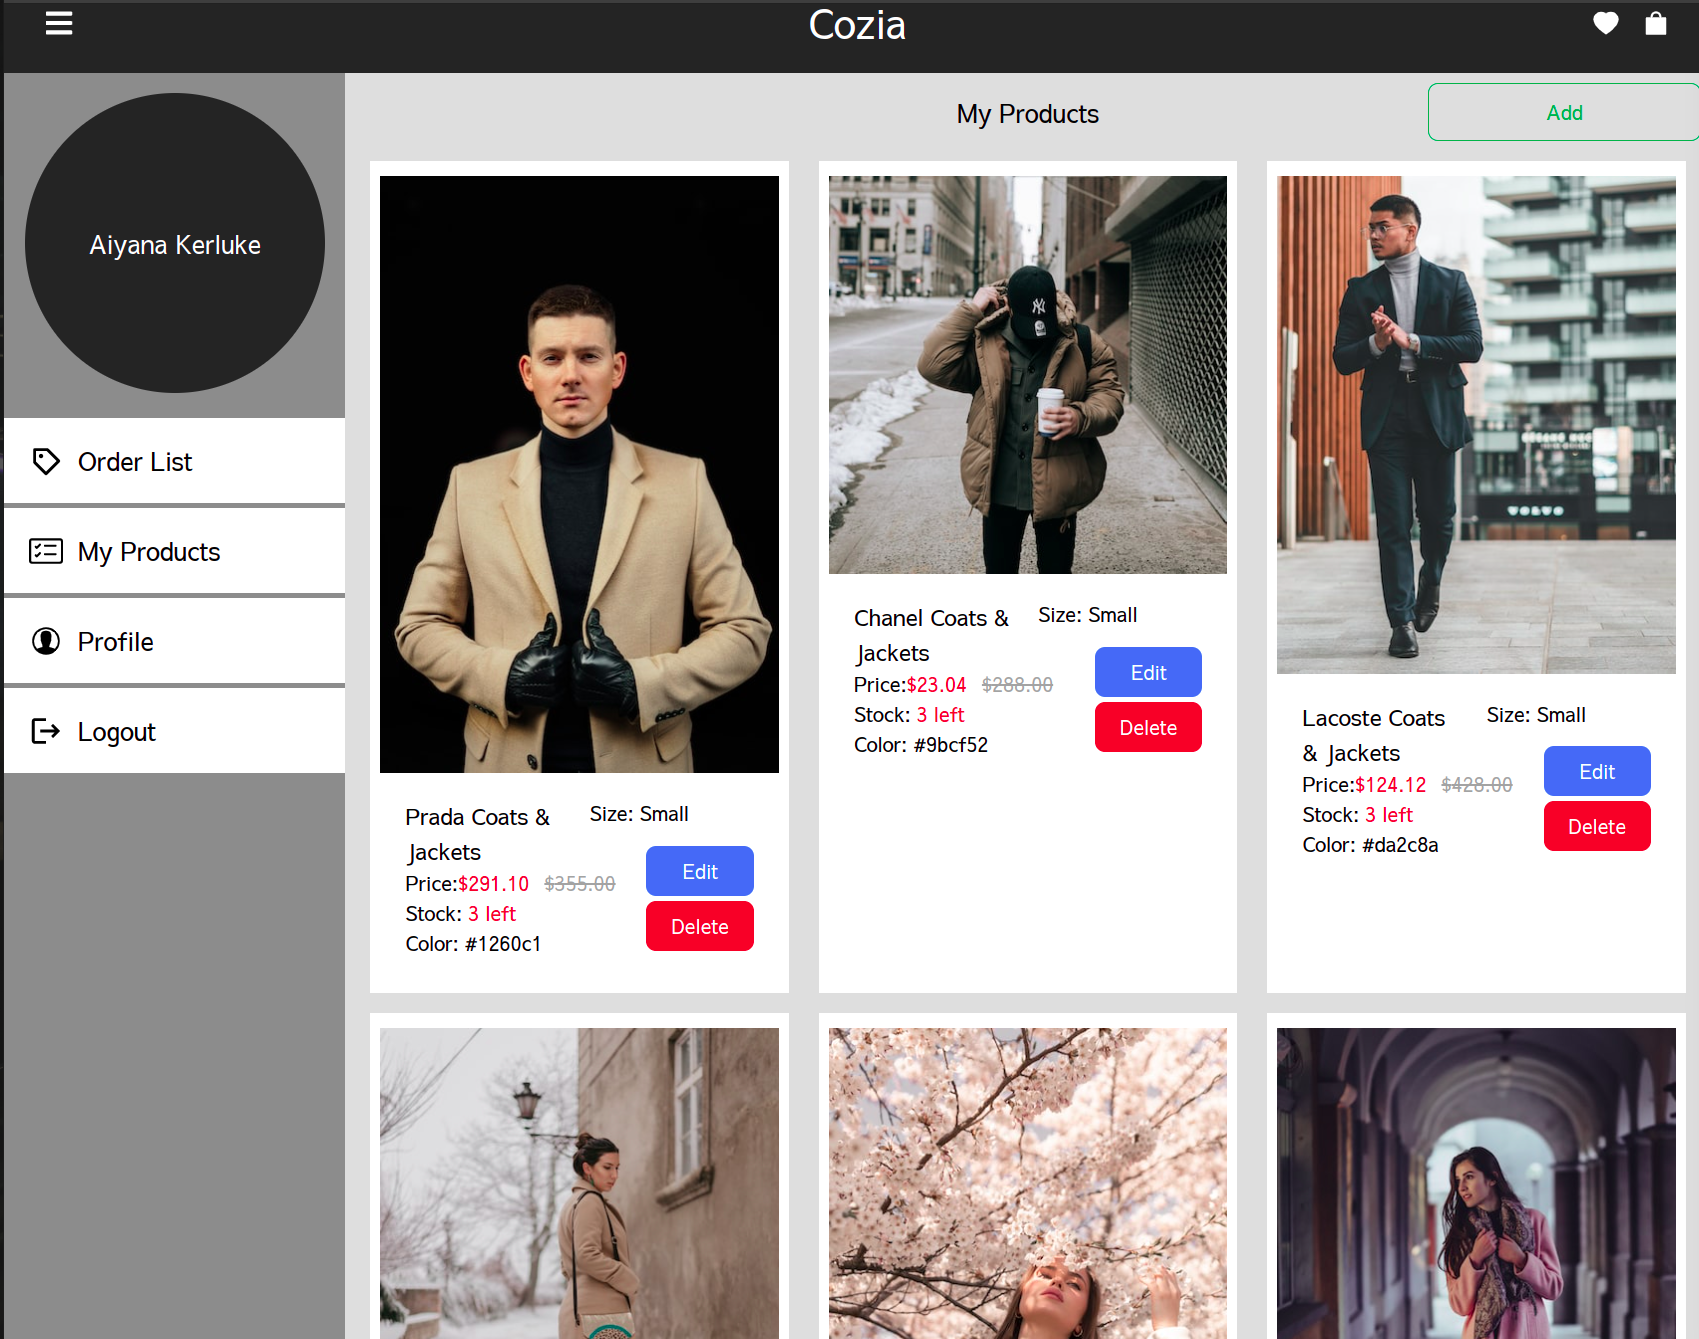Click Stock: 3 left on Lacoste card
Viewport: 1699px width, 1339px height.
tap(1358, 815)
